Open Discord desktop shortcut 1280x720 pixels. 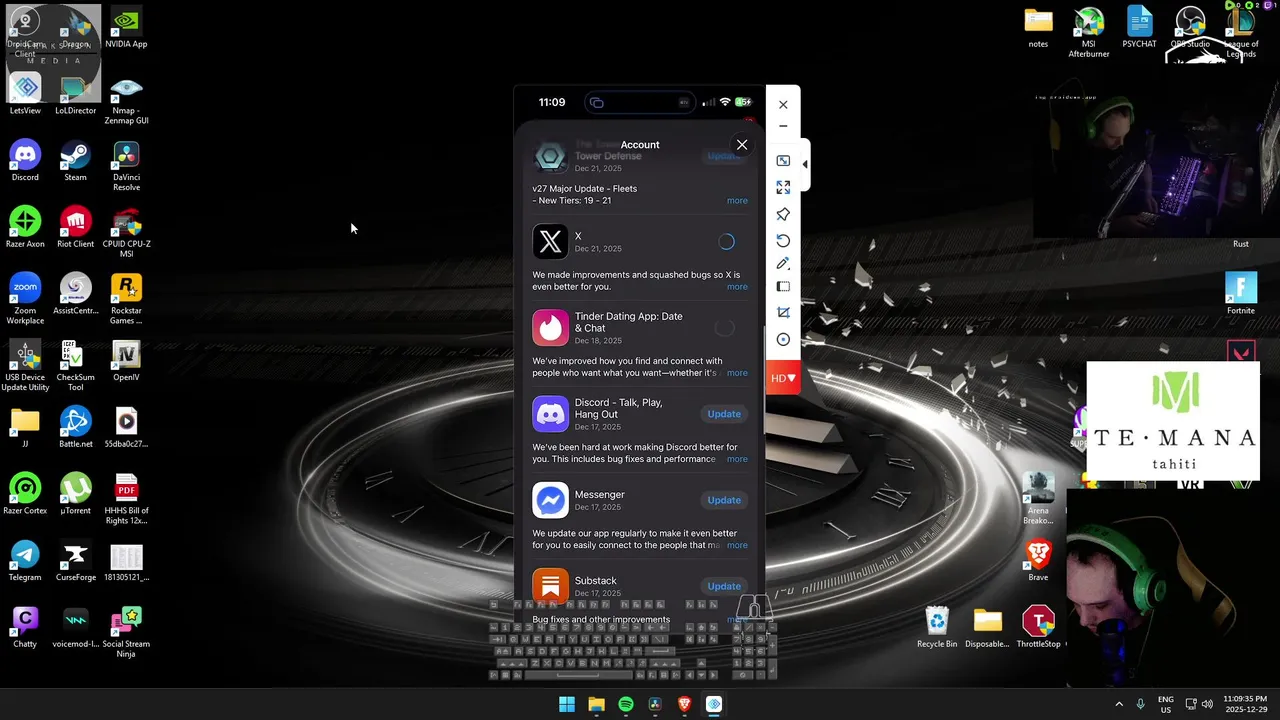click(25, 161)
